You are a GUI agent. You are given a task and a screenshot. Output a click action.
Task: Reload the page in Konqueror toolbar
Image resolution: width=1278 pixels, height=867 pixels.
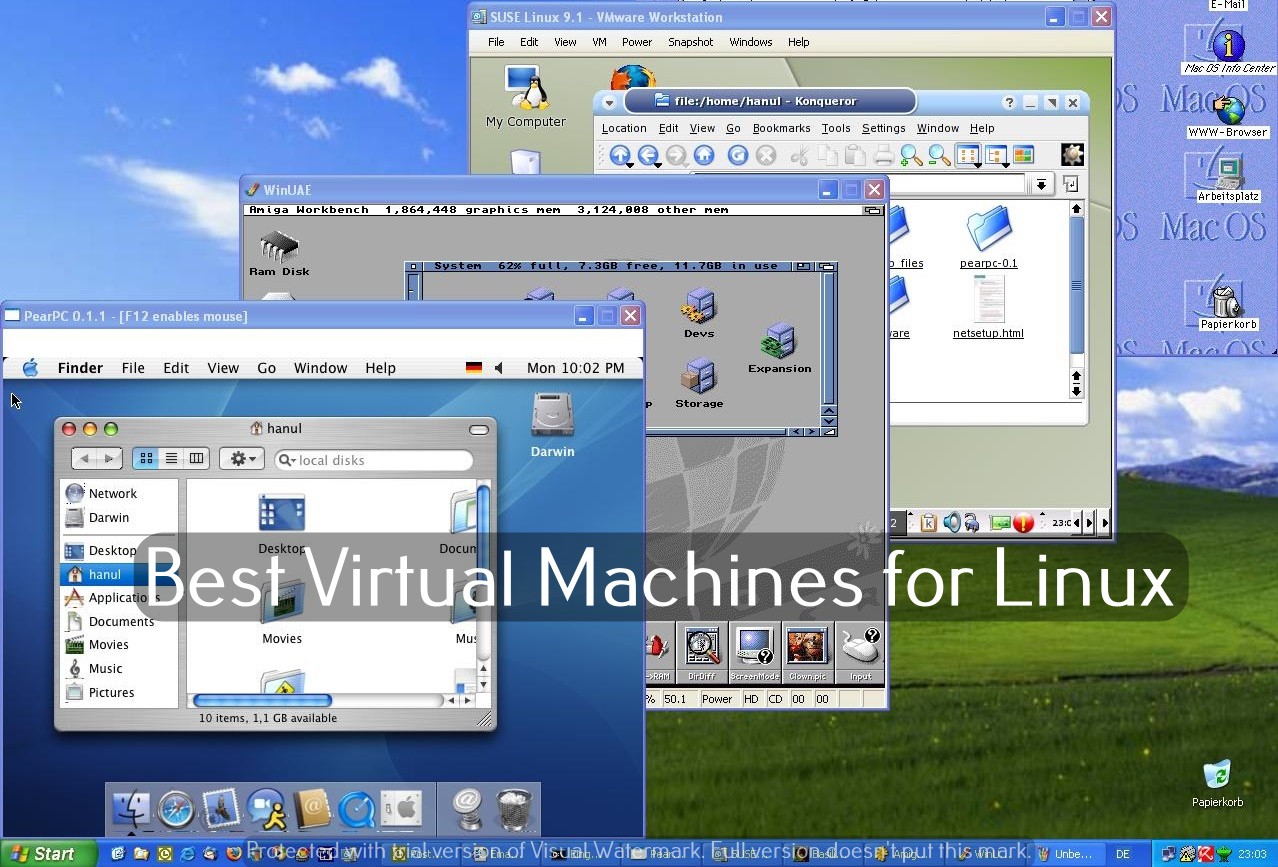point(738,155)
